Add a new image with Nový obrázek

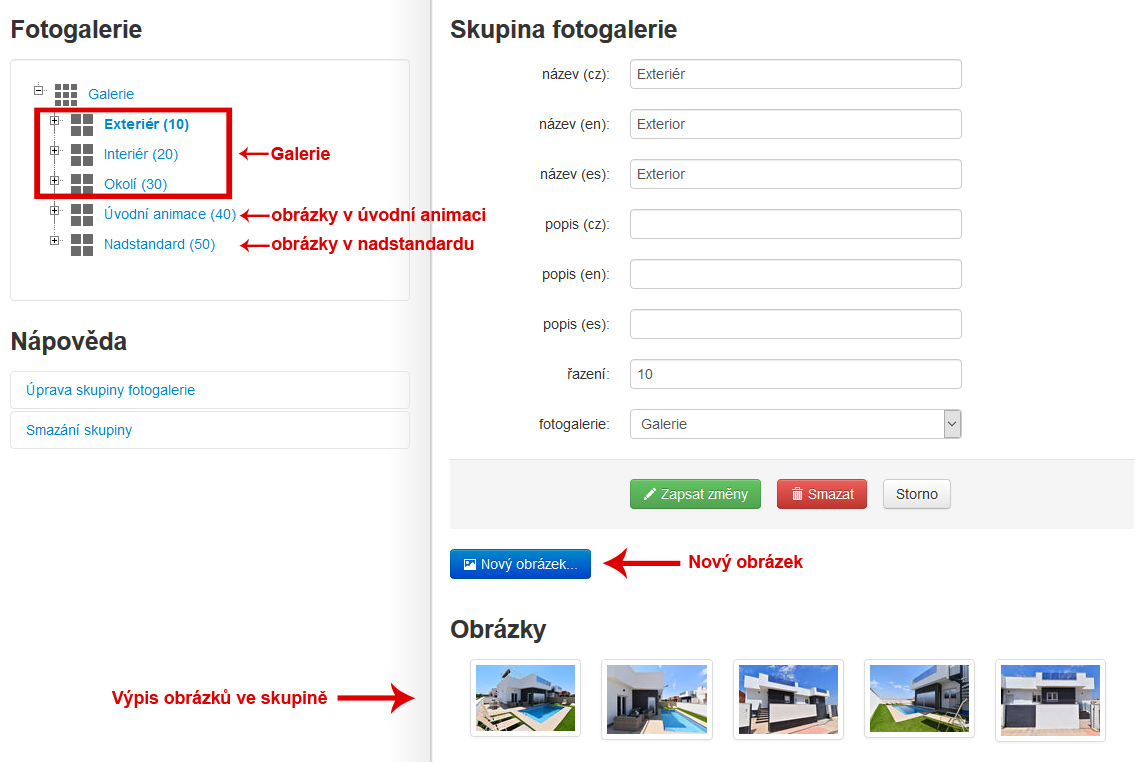[520, 564]
